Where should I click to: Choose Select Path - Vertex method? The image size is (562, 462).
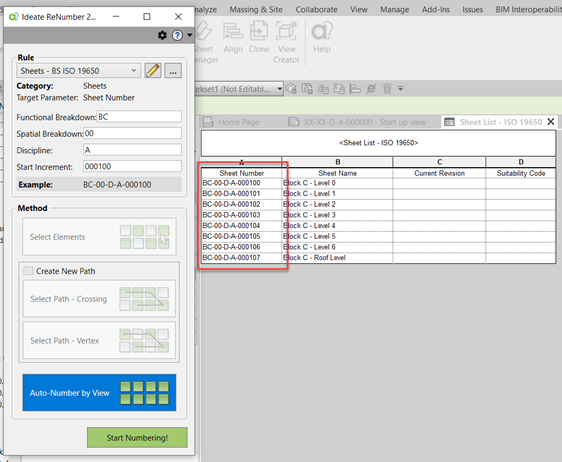99,340
